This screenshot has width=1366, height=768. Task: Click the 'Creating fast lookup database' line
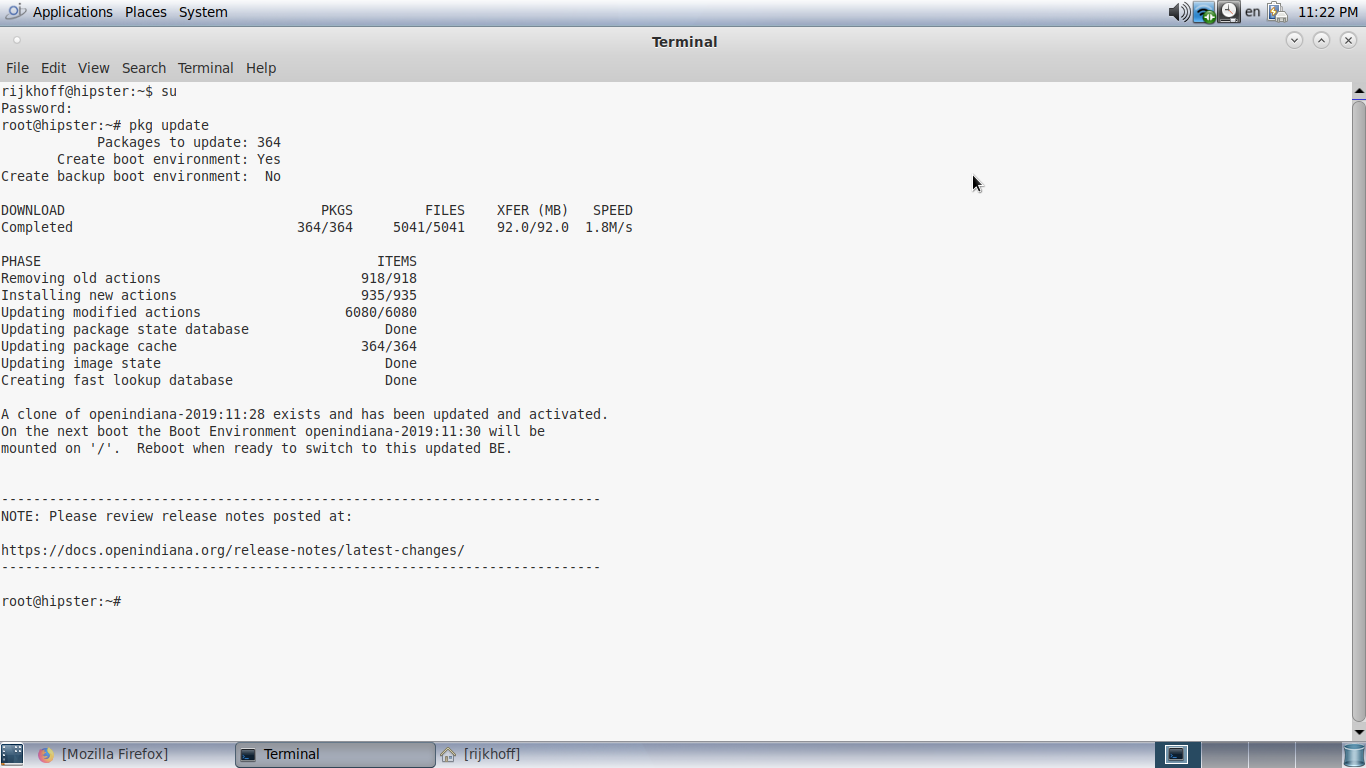(209, 380)
